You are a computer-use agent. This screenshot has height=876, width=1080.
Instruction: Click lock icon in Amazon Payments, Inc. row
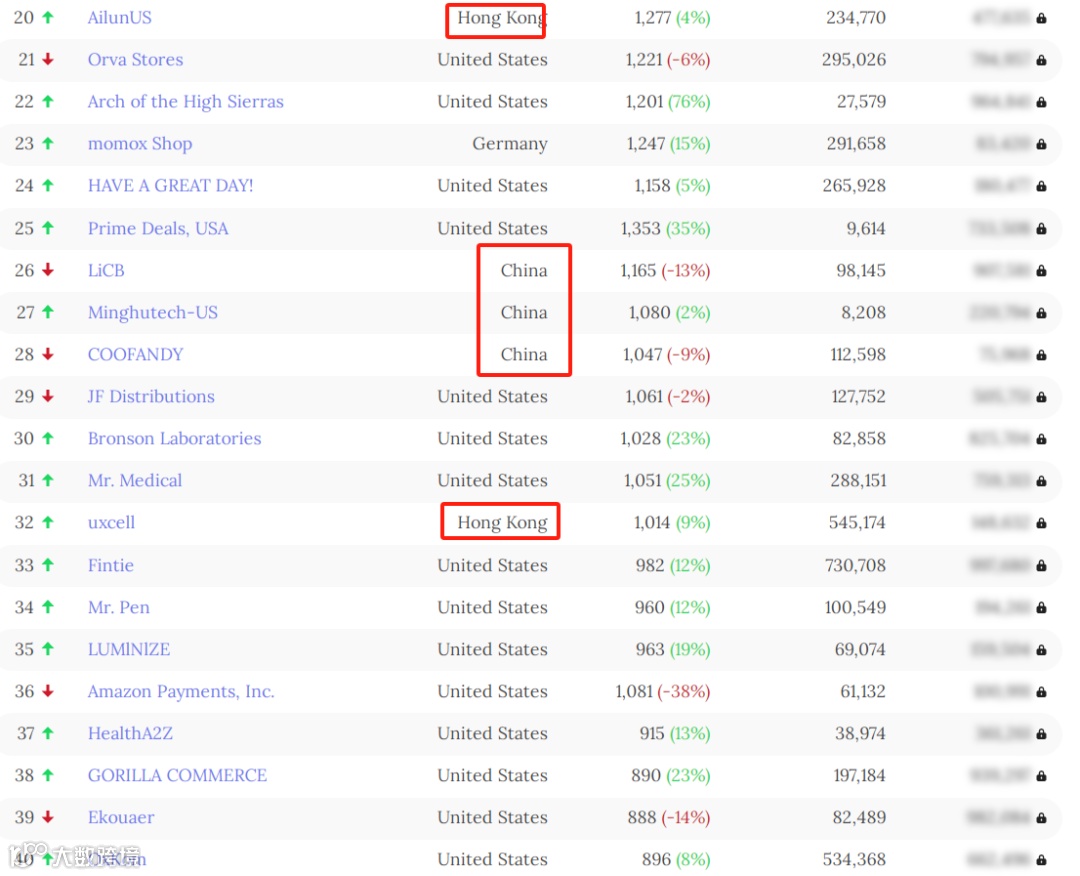tap(1041, 692)
